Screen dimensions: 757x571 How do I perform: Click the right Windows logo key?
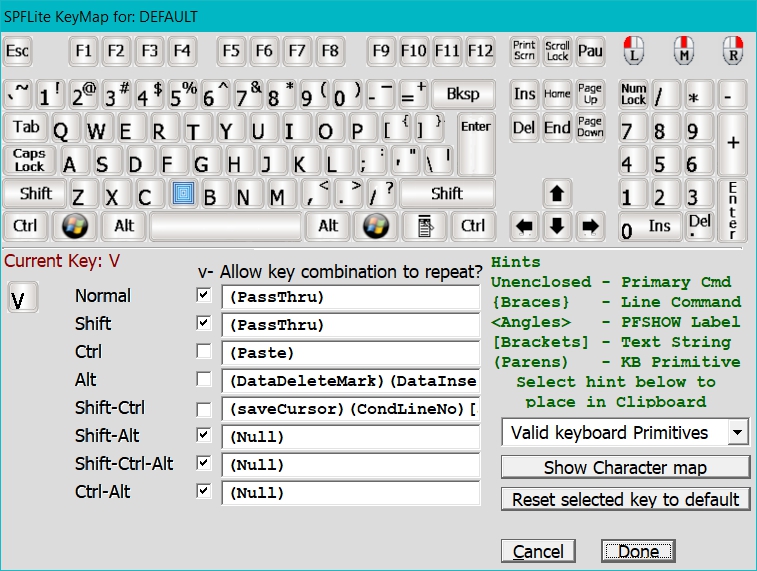pos(376,226)
